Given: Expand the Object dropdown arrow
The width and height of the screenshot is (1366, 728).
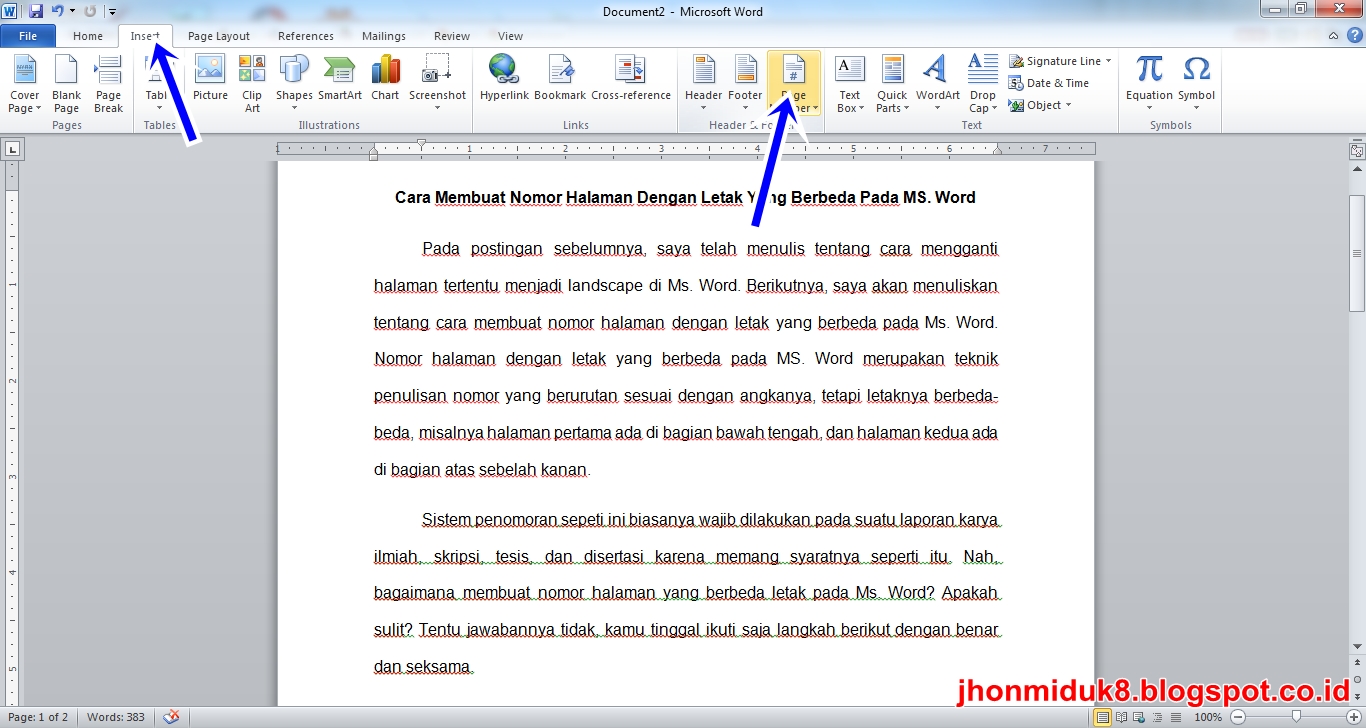Looking at the screenshot, I should pyautogui.click(x=1068, y=105).
